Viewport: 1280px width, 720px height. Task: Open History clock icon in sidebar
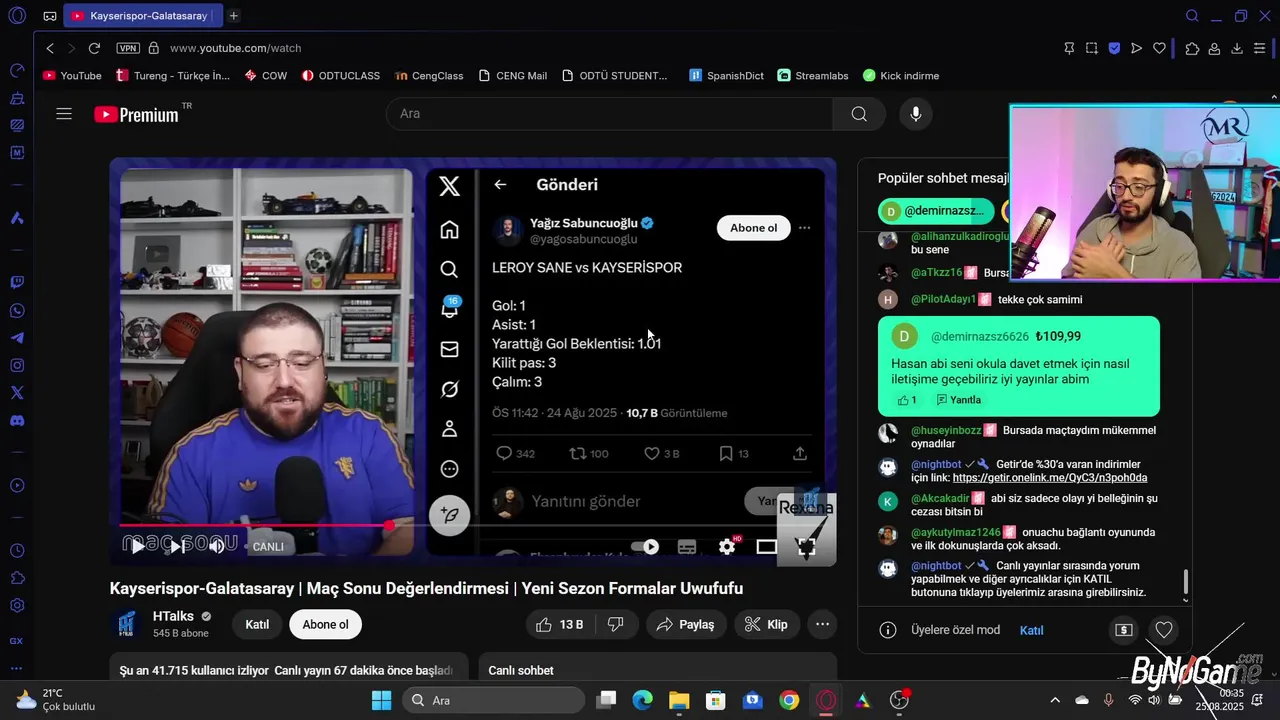(x=17, y=551)
